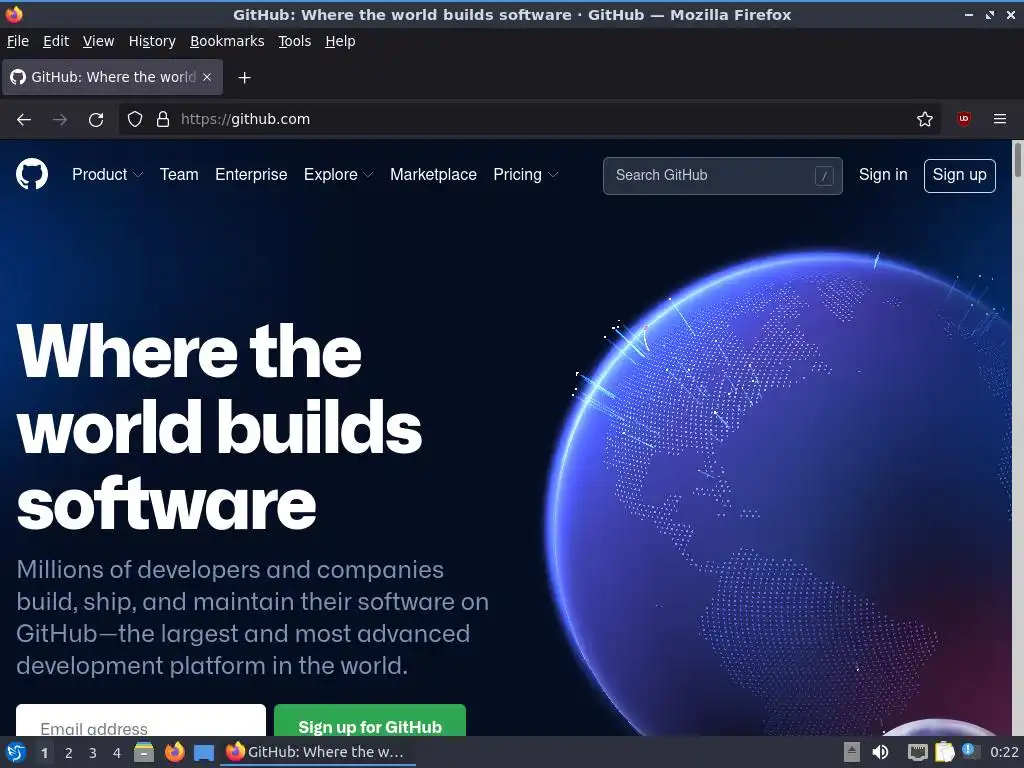Open the clipboard manager tray icon
1024x768 pixels.
click(x=944, y=752)
